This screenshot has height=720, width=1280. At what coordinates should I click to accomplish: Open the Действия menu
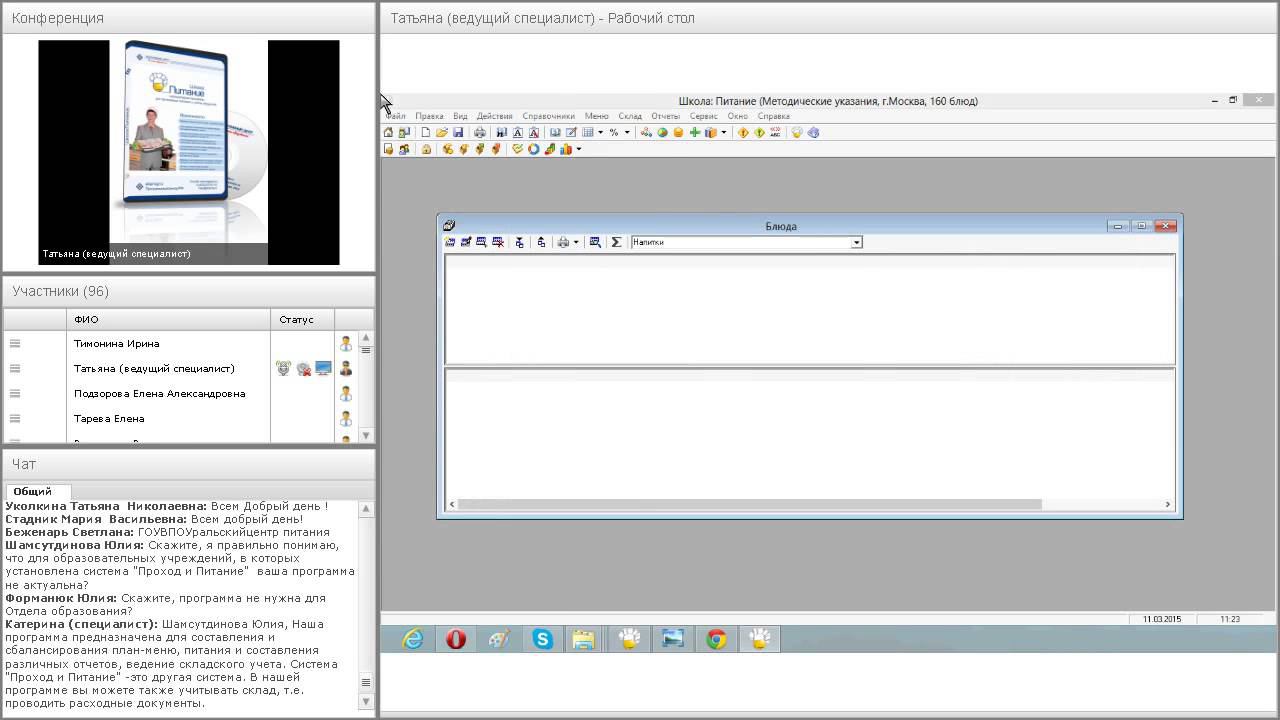point(495,116)
